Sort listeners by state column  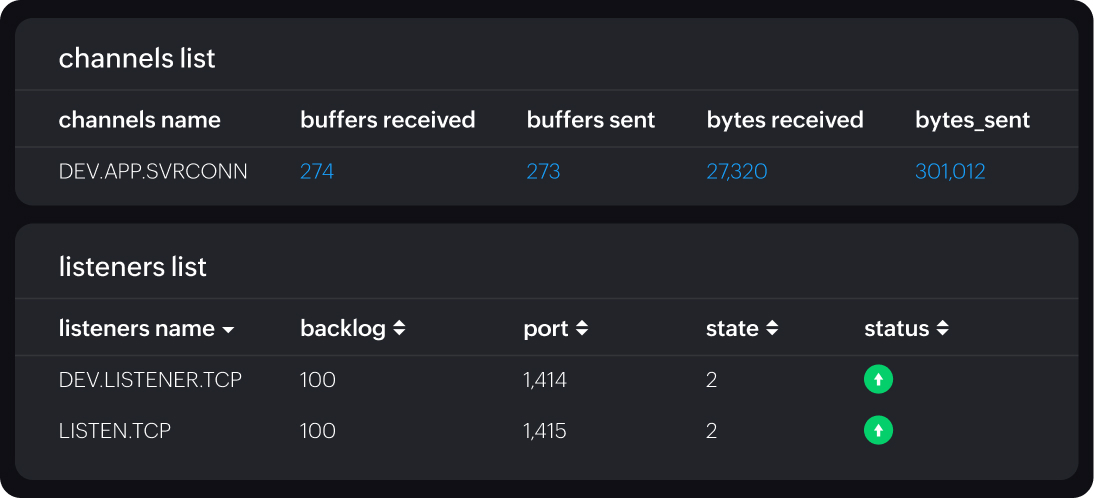[772, 328]
